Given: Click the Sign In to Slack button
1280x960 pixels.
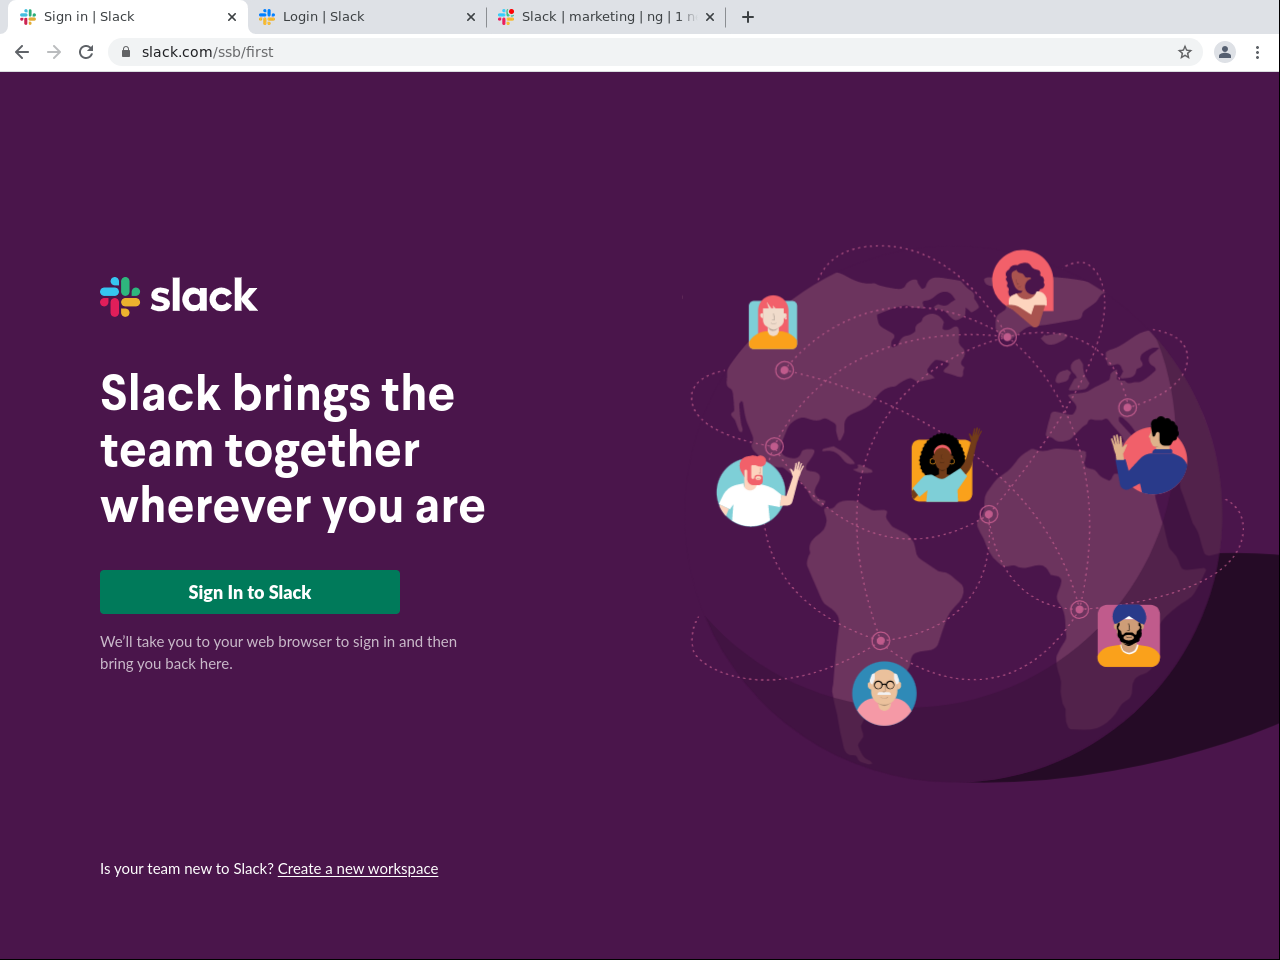Looking at the screenshot, I should [250, 592].
